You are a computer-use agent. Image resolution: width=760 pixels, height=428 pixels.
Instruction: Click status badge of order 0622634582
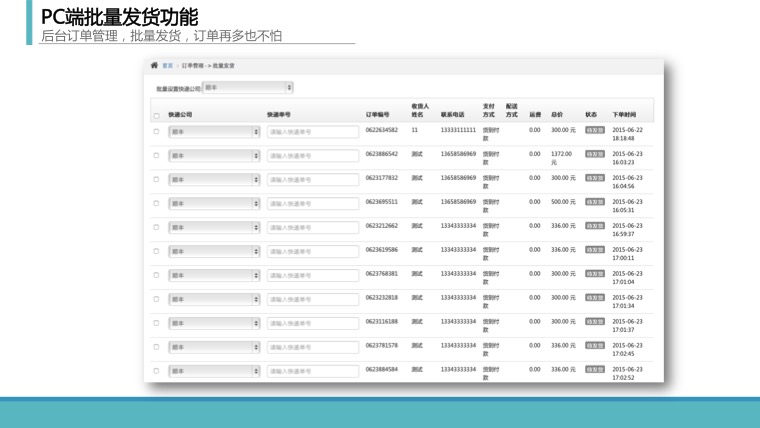pos(595,130)
